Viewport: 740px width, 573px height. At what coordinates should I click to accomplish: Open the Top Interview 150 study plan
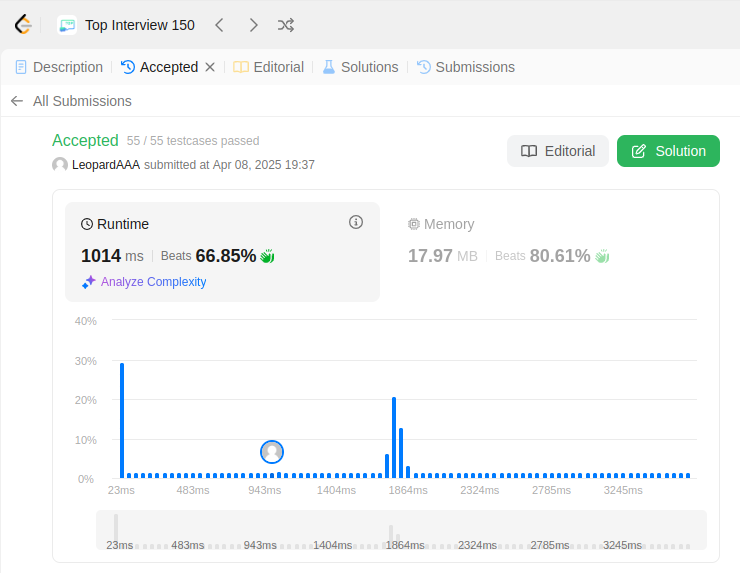pos(126,25)
